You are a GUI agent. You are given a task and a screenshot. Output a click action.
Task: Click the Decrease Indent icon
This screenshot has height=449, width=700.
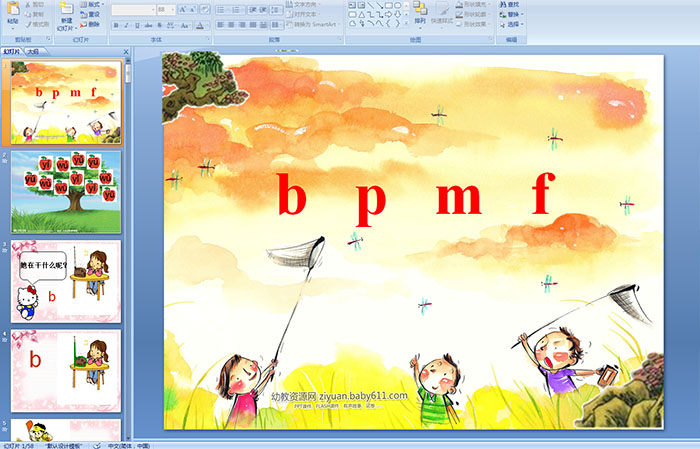(253, 10)
